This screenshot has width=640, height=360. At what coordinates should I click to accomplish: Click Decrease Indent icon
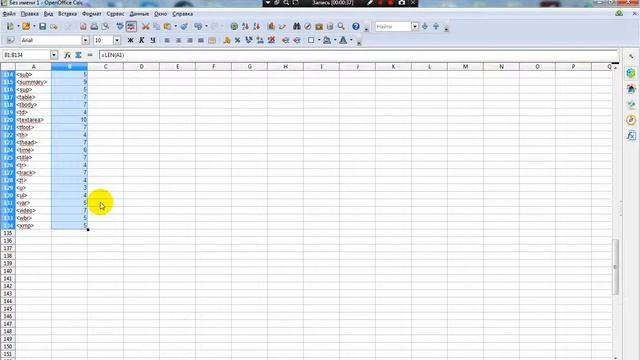[286, 40]
